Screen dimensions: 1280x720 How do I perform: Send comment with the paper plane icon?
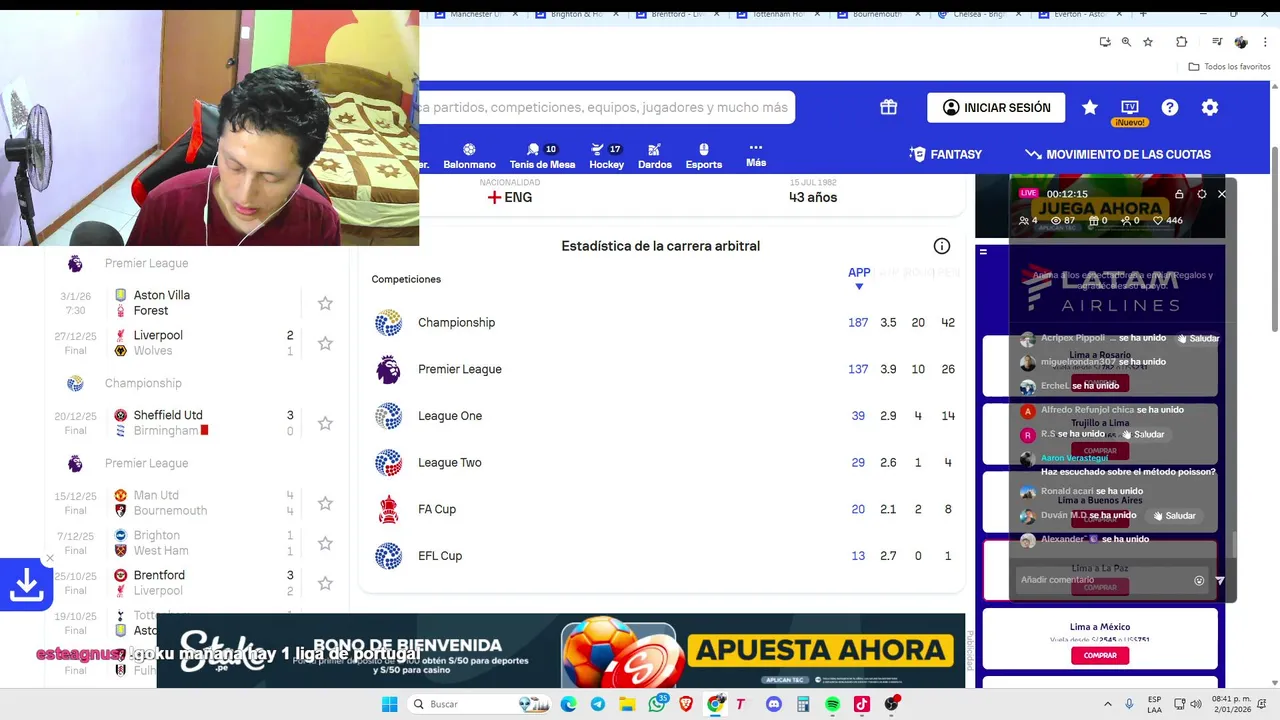pos(1219,580)
